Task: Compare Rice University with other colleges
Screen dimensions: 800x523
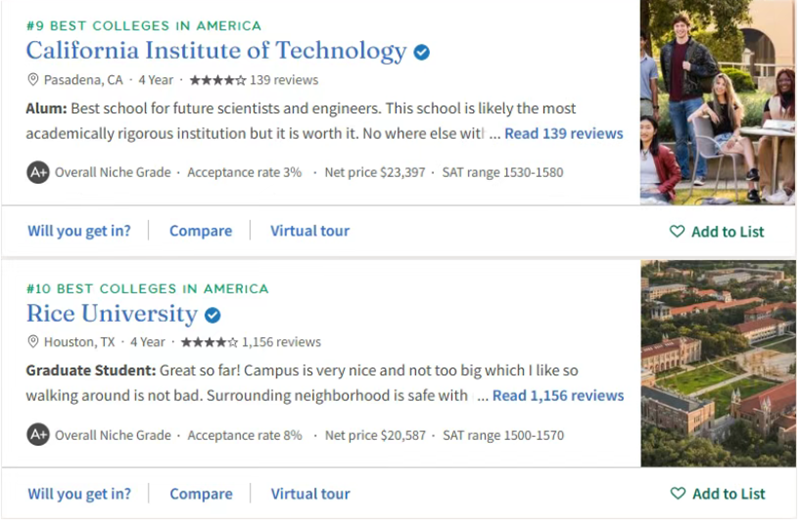Action: 200,494
